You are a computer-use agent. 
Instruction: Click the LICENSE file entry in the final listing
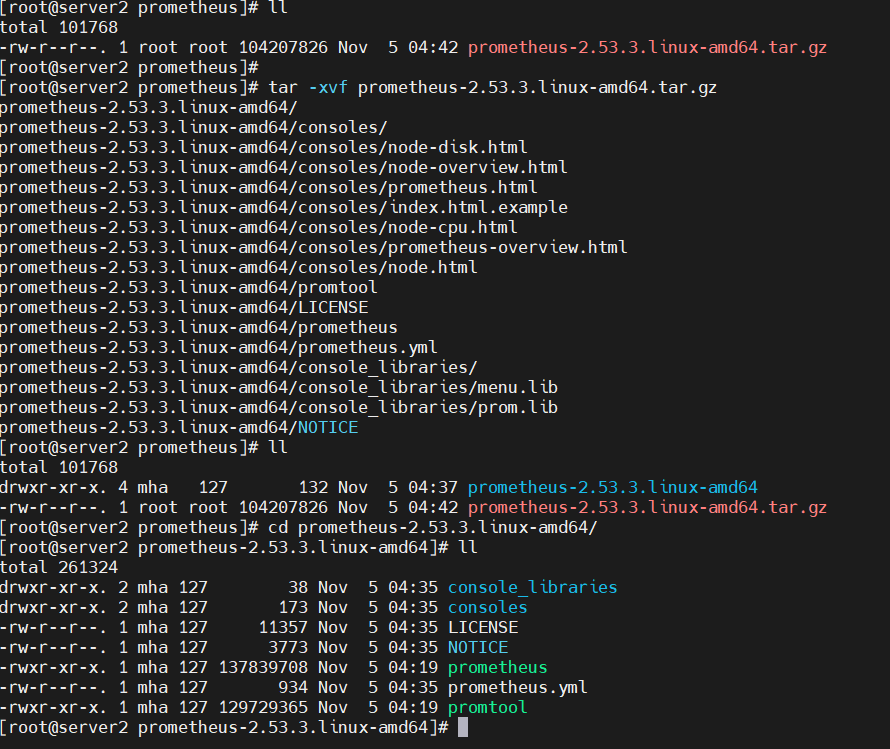coord(482,628)
